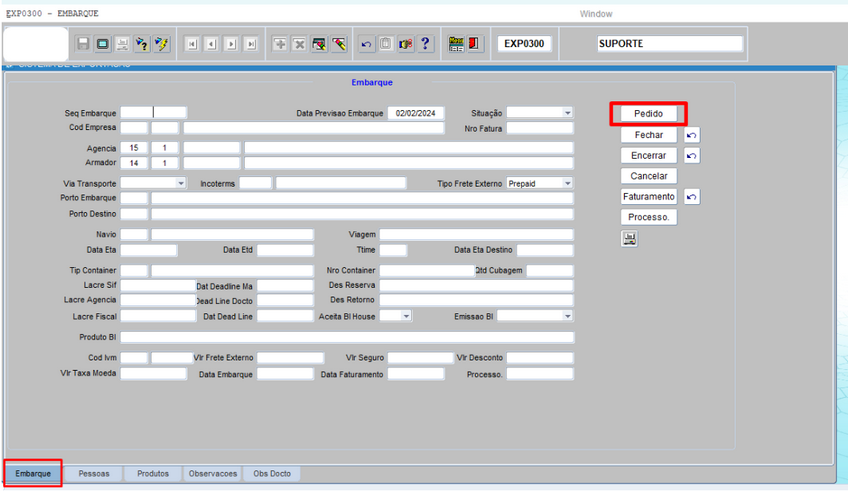
Task: Click the delete record X icon
Action: tap(299, 44)
